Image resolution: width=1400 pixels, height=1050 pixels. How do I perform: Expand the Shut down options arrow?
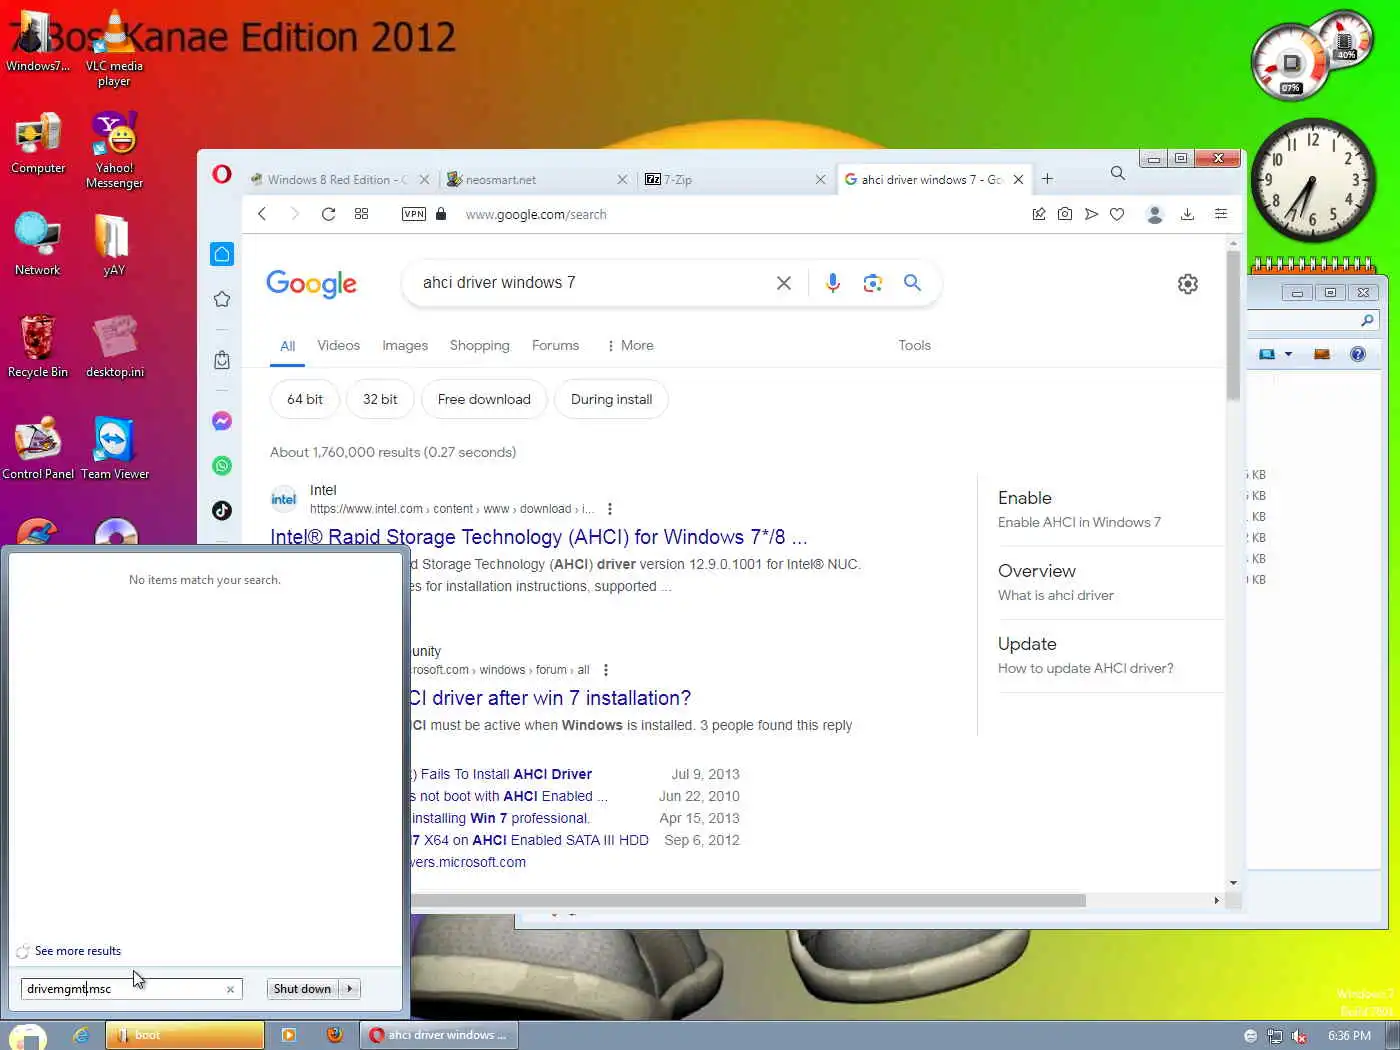[349, 989]
